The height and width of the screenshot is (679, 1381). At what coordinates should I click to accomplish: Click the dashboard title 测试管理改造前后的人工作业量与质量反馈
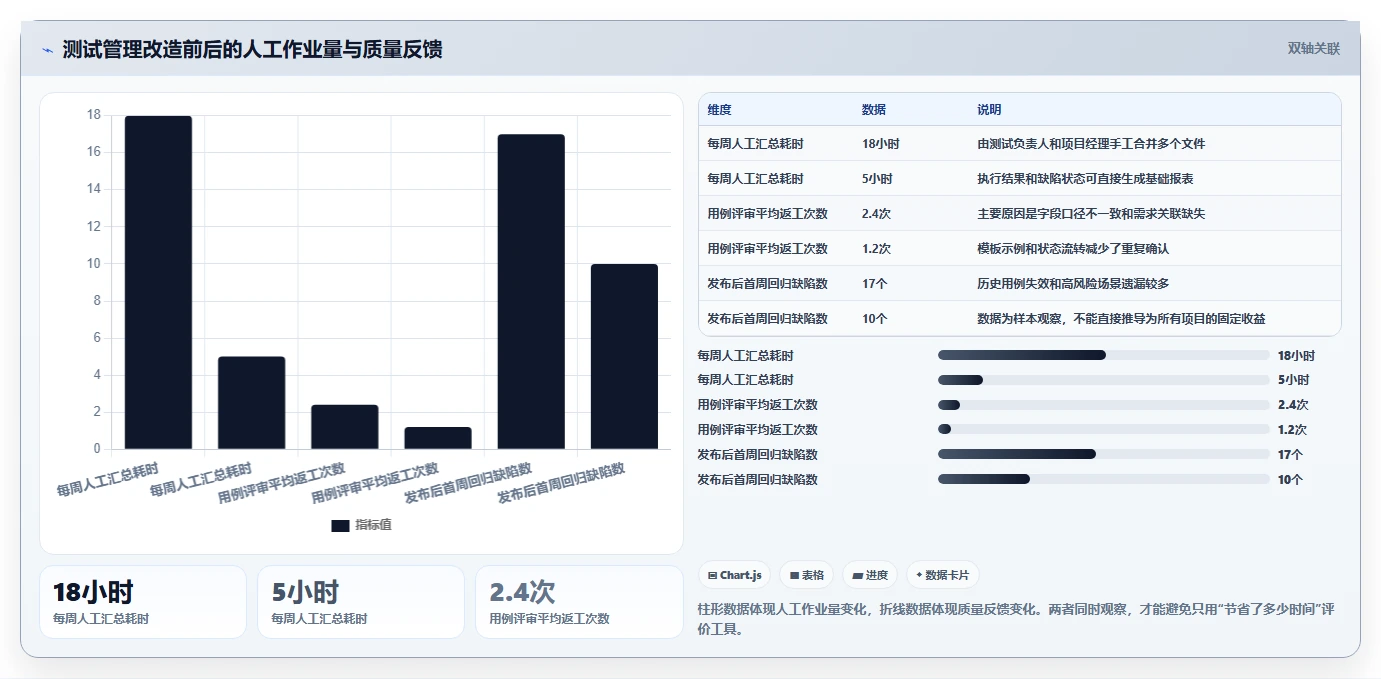(x=252, y=50)
